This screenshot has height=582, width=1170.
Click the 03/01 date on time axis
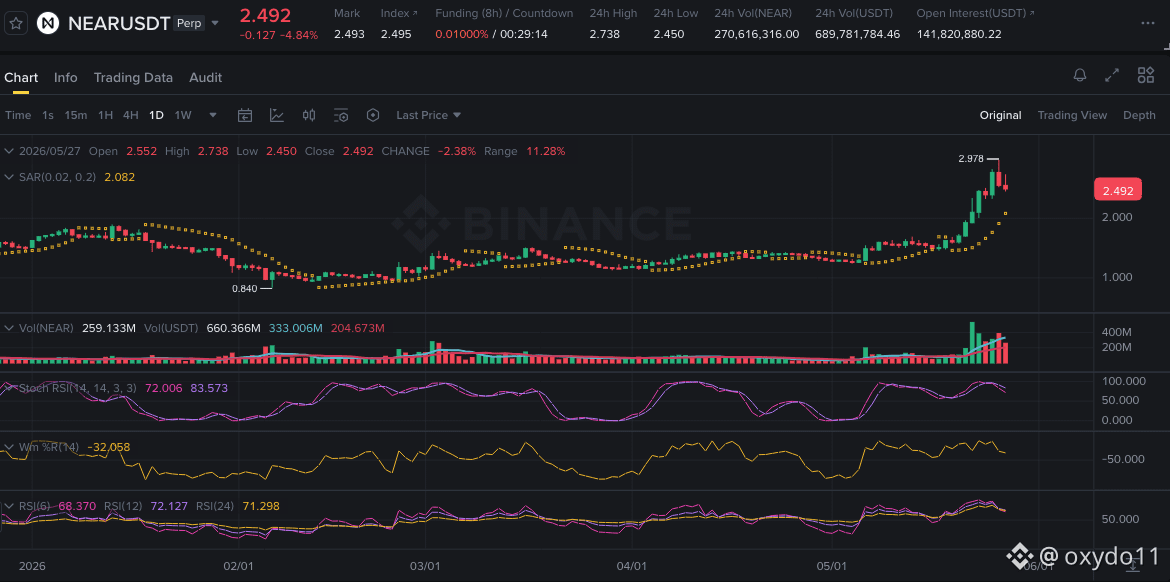[x=425, y=566]
